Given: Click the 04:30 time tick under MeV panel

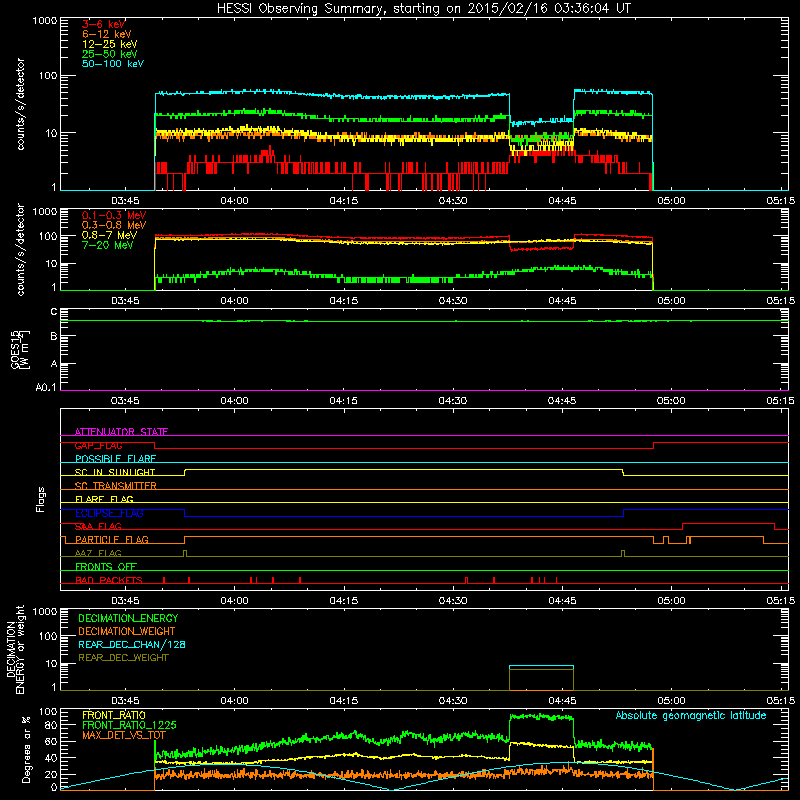Looking at the screenshot, I should pos(453,301).
